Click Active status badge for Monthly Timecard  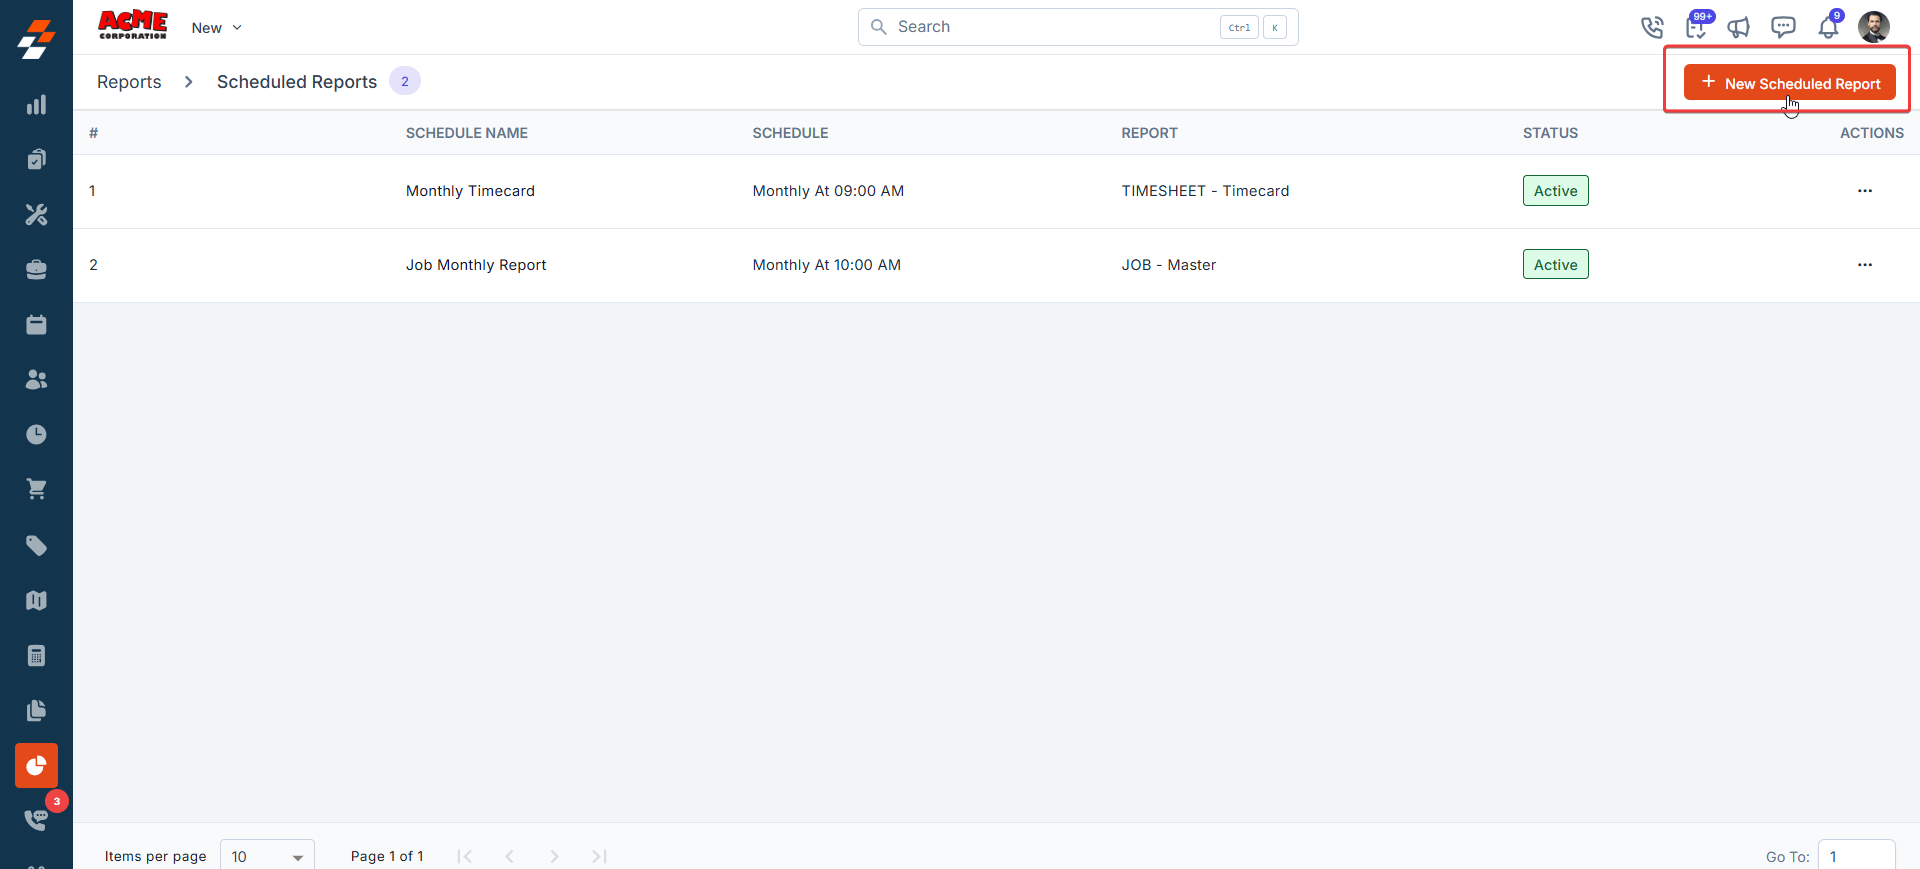pyautogui.click(x=1556, y=191)
